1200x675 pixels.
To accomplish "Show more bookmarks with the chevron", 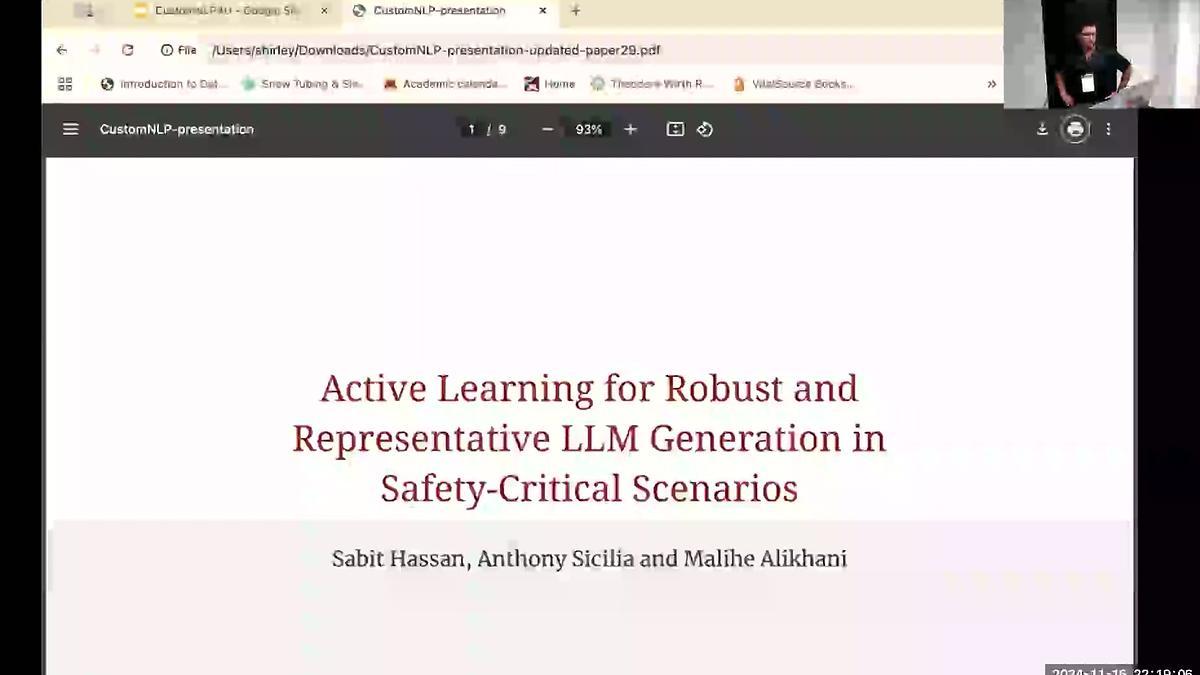I will pyautogui.click(x=991, y=84).
